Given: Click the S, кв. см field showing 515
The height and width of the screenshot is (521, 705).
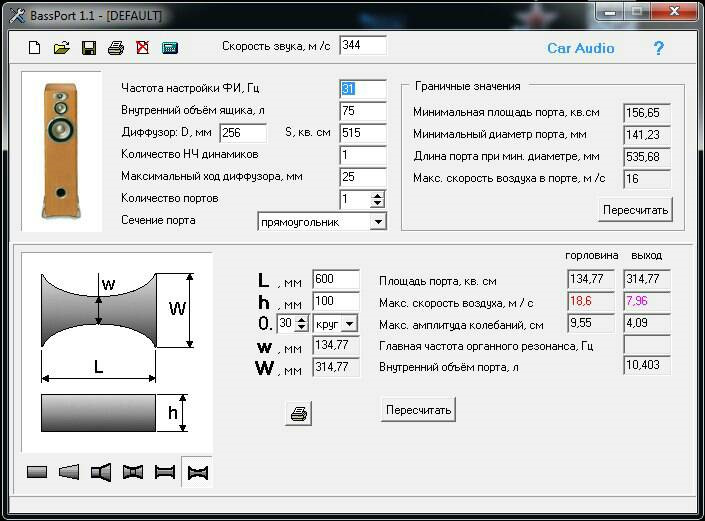Looking at the screenshot, I should click(x=363, y=133).
